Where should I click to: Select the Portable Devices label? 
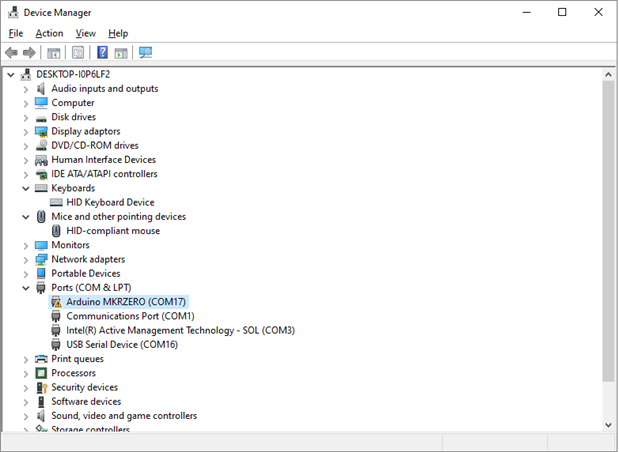click(x=86, y=273)
